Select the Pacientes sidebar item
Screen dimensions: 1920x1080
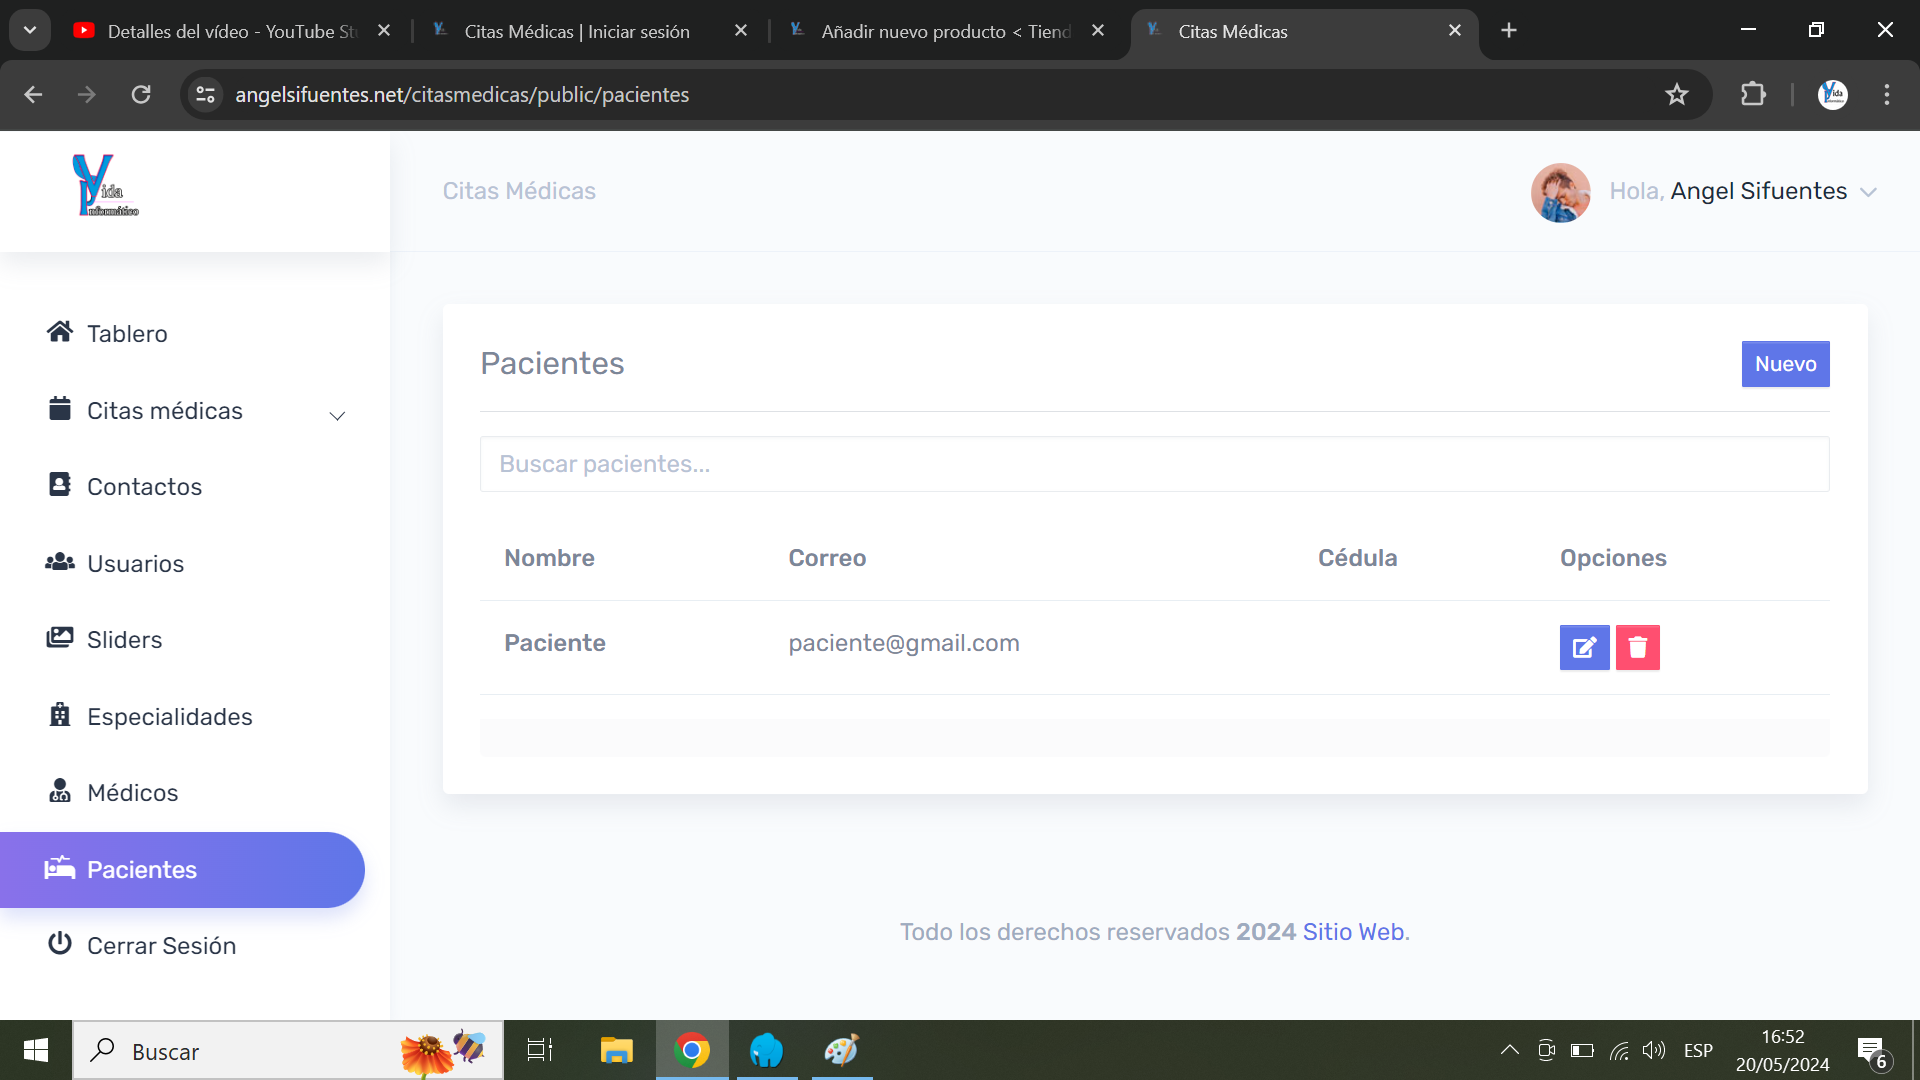[x=182, y=869]
